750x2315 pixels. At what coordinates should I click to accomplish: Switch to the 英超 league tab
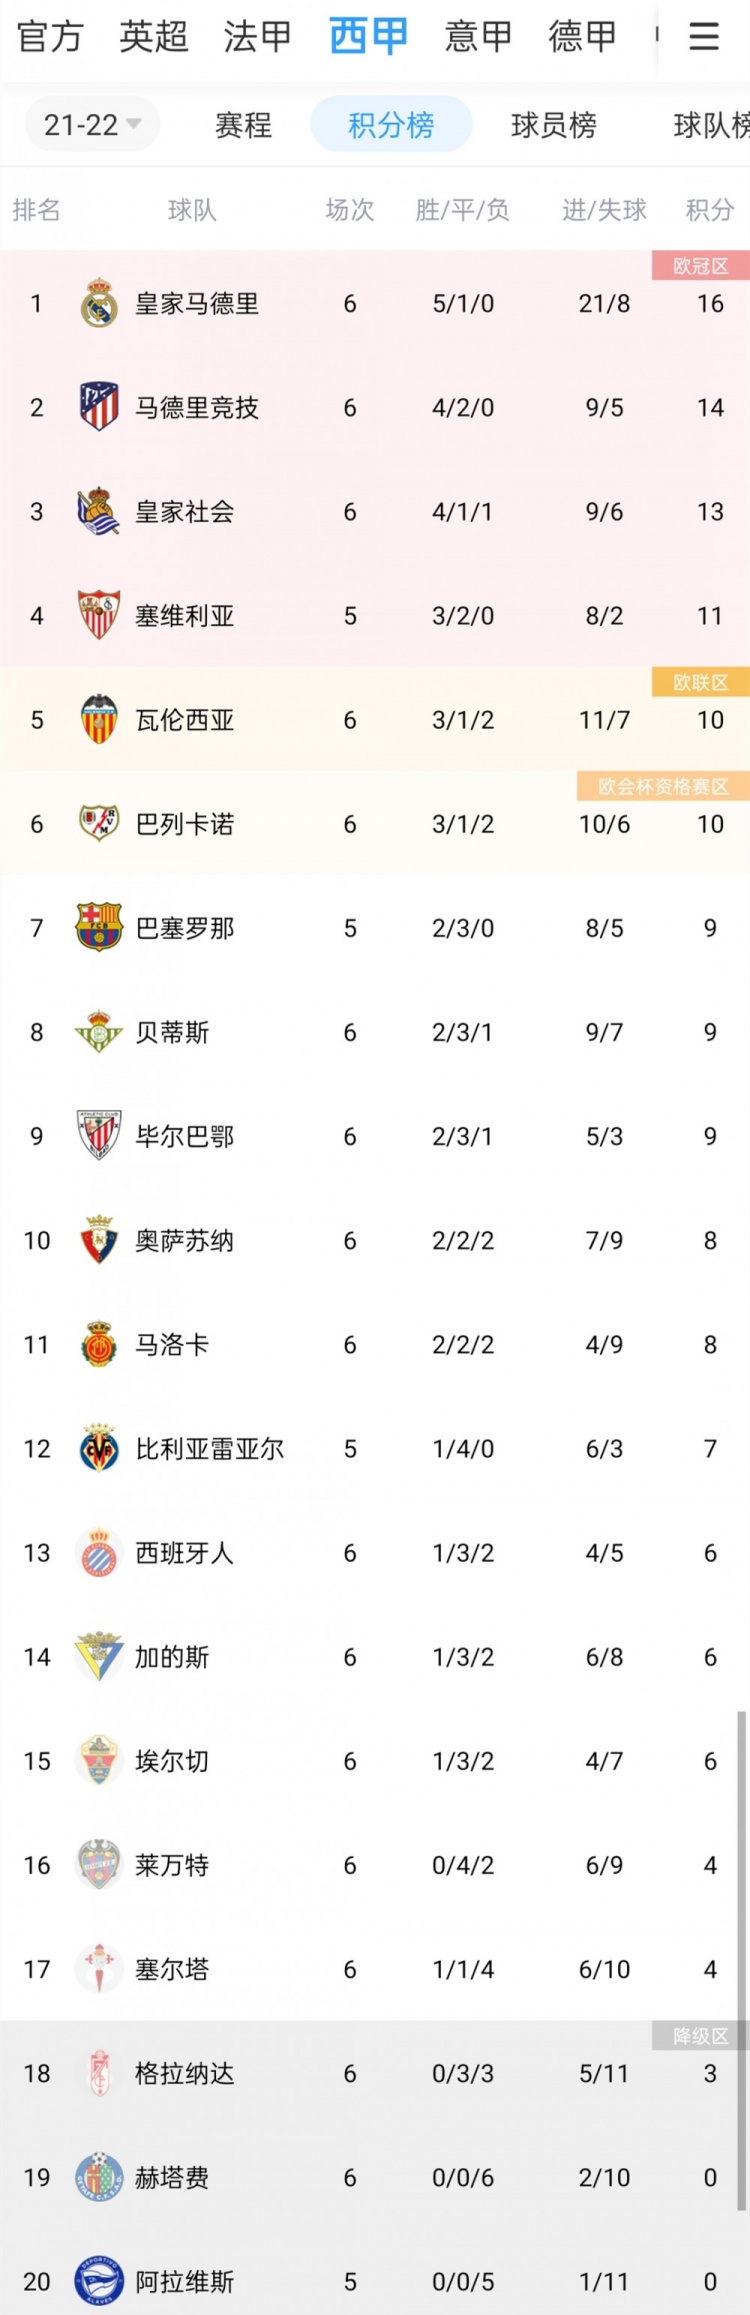[x=153, y=36]
